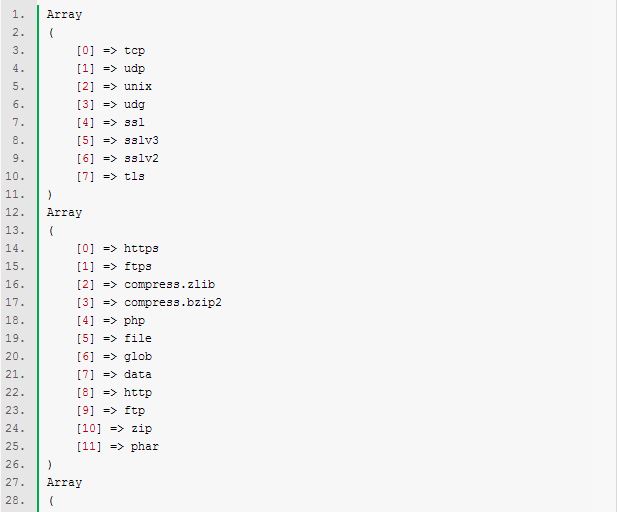
Task: Click line number 12 in the gutter
Action: (x=18, y=212)
